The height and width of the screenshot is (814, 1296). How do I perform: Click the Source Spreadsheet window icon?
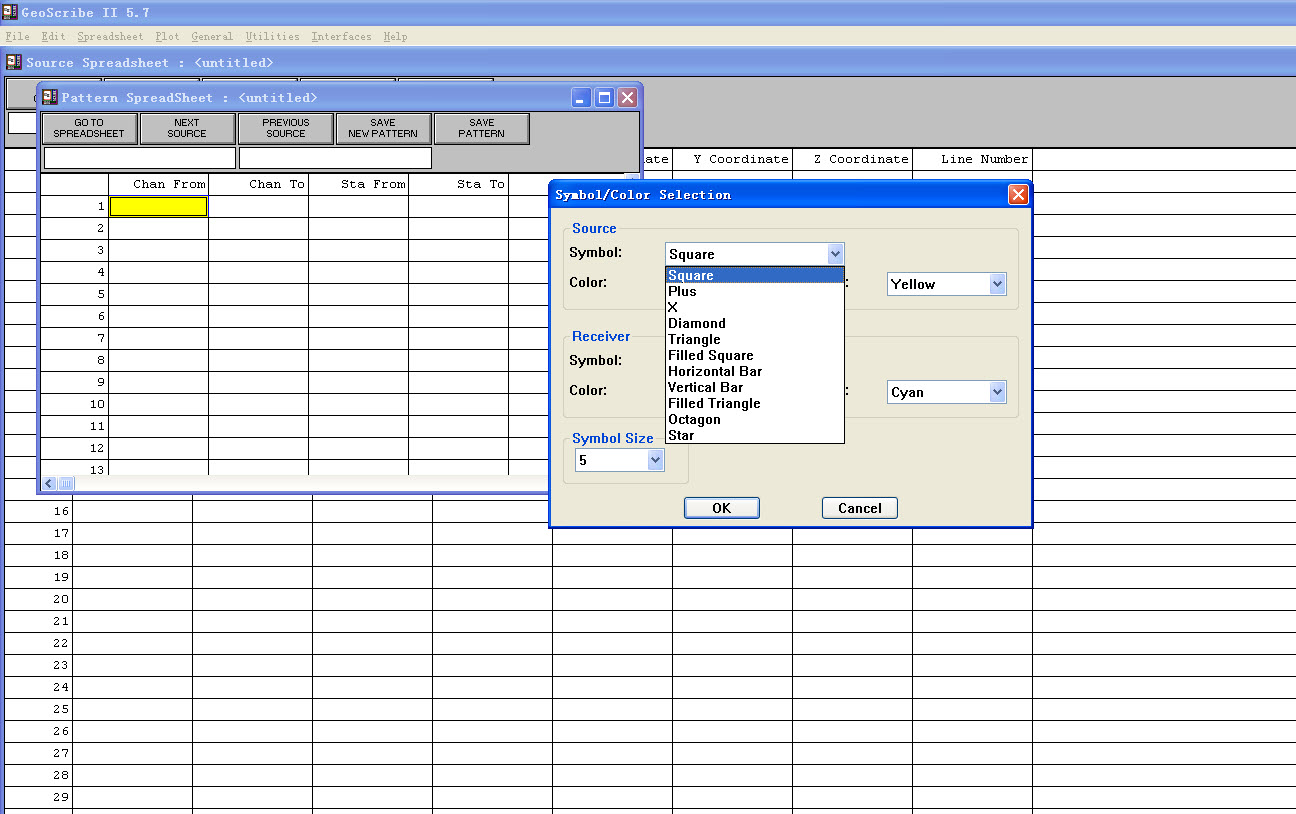[x=14, y=62]
